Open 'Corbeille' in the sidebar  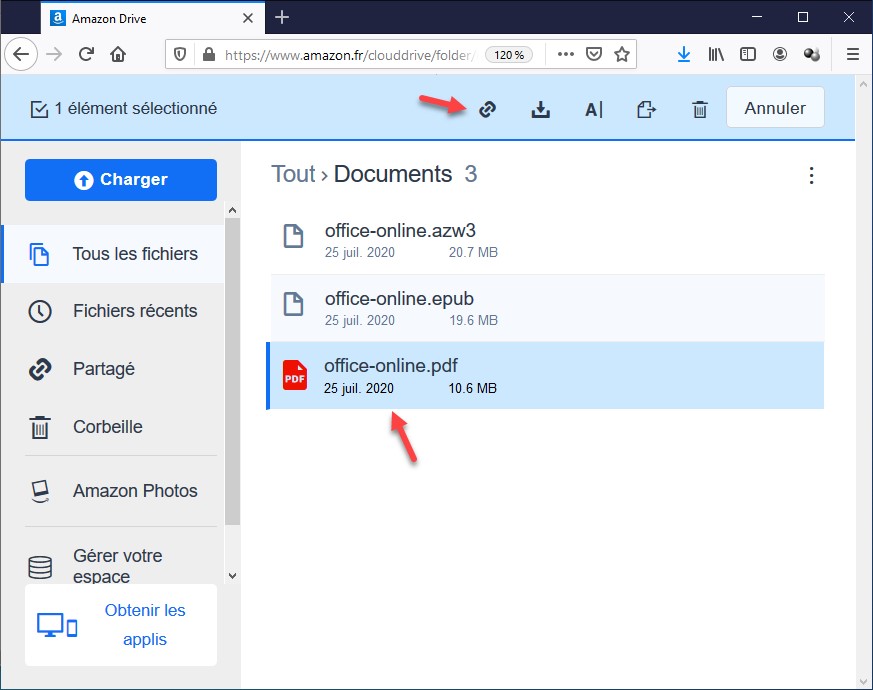point(107,427)
